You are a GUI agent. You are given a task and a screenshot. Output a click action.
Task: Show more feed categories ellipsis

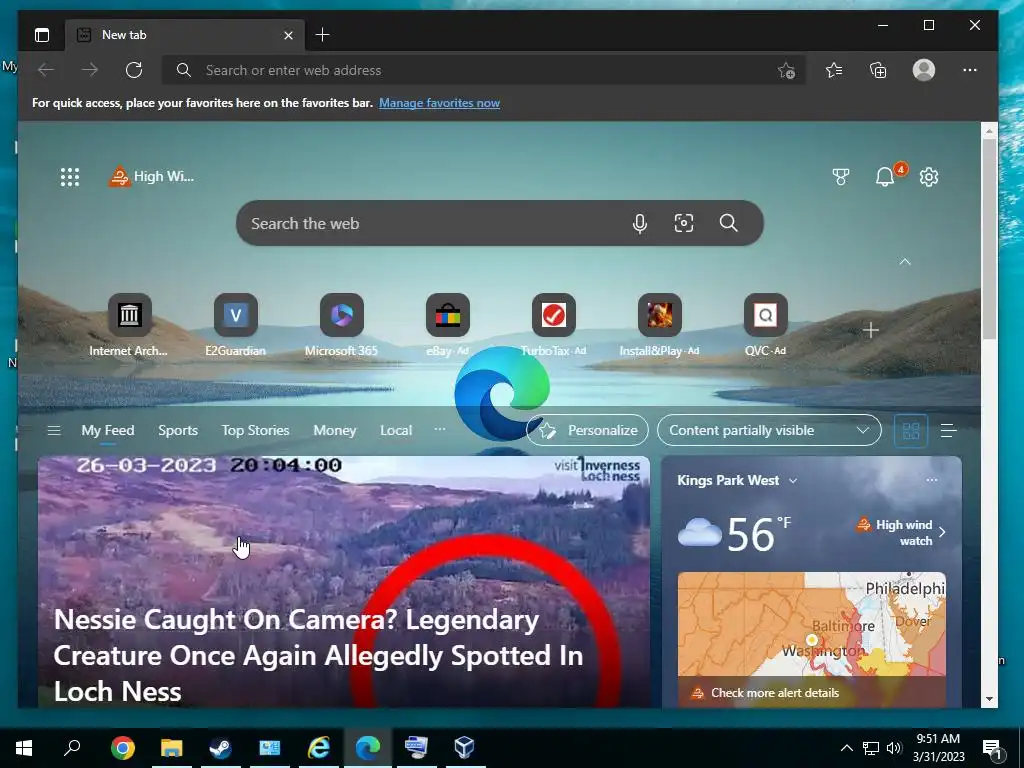(440, 429)
